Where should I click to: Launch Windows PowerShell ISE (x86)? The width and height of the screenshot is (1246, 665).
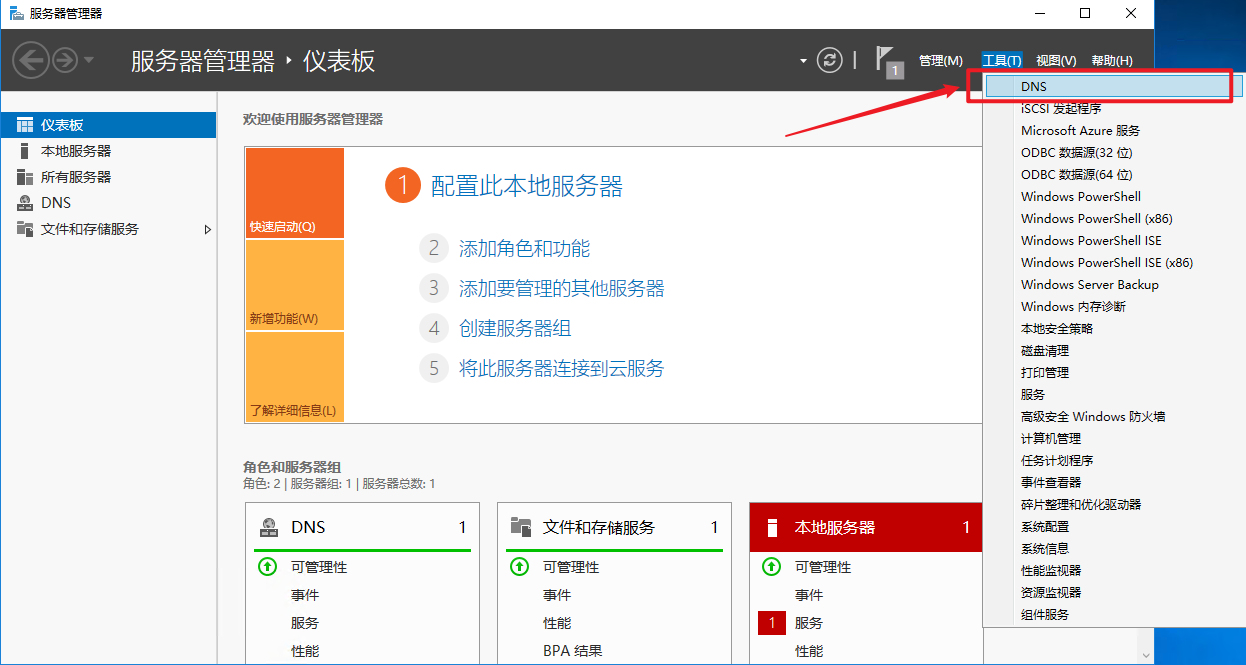pos(1107,262)
